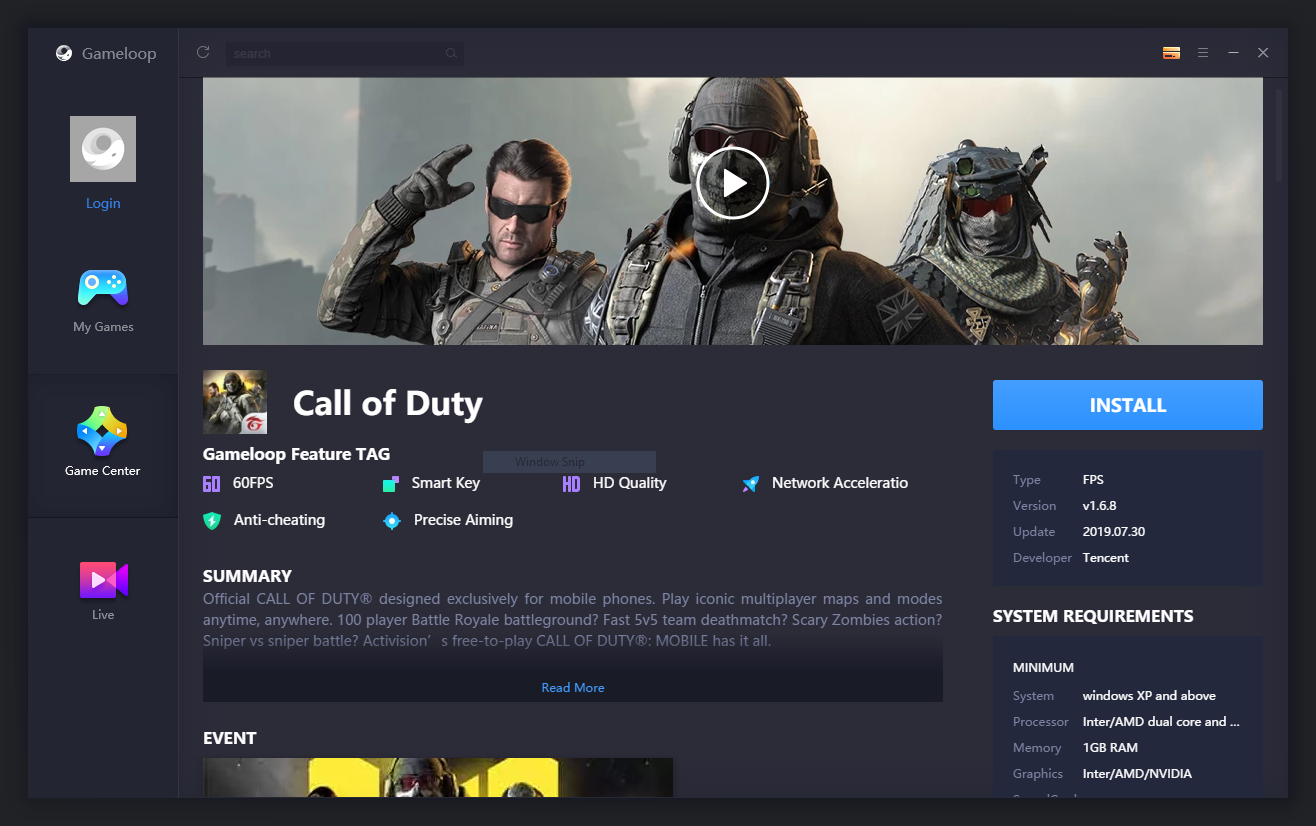
Task: Open My Games from sidebar
Action: tap(103, 301)
